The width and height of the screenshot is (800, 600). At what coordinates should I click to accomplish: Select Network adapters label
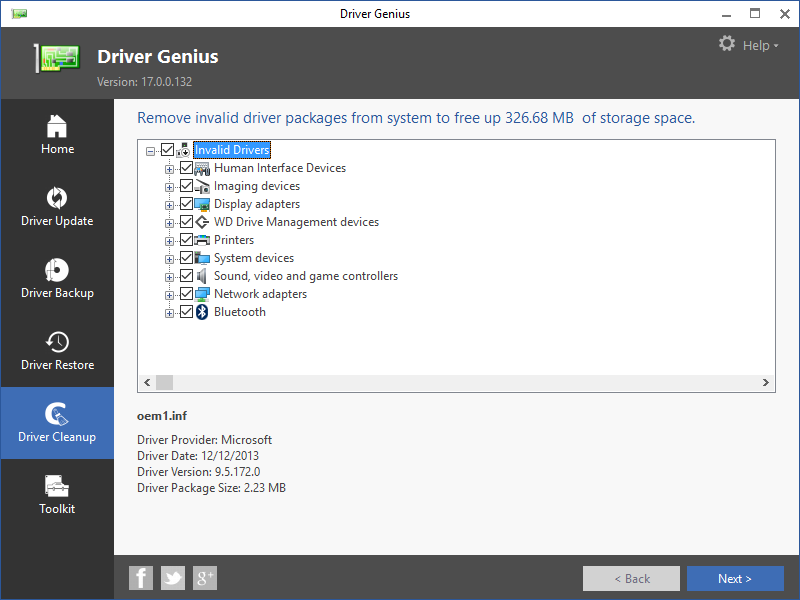tap(260, 294)
